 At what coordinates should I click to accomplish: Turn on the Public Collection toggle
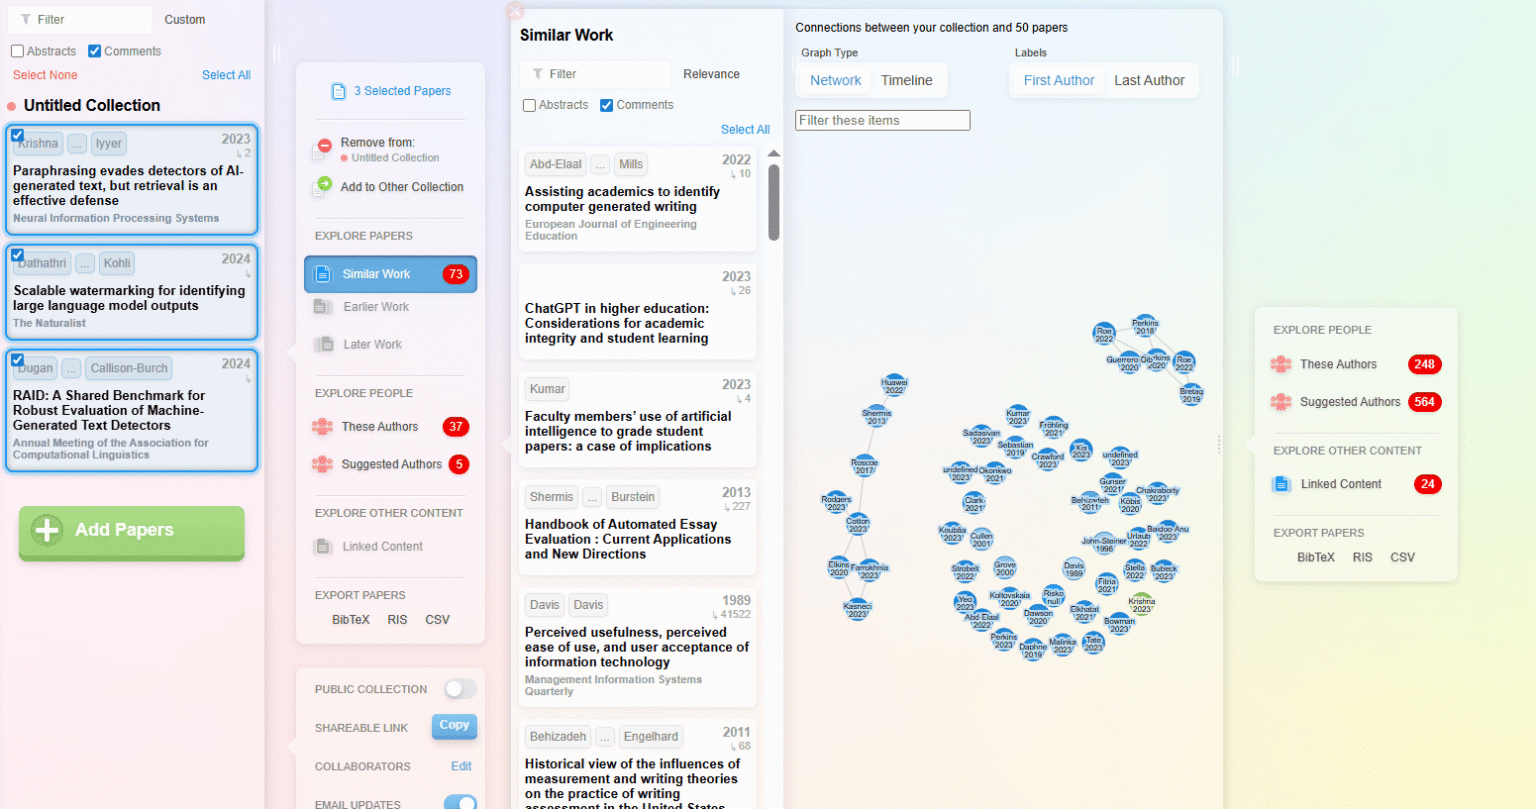pyautogui.click(x=459, y=689)
